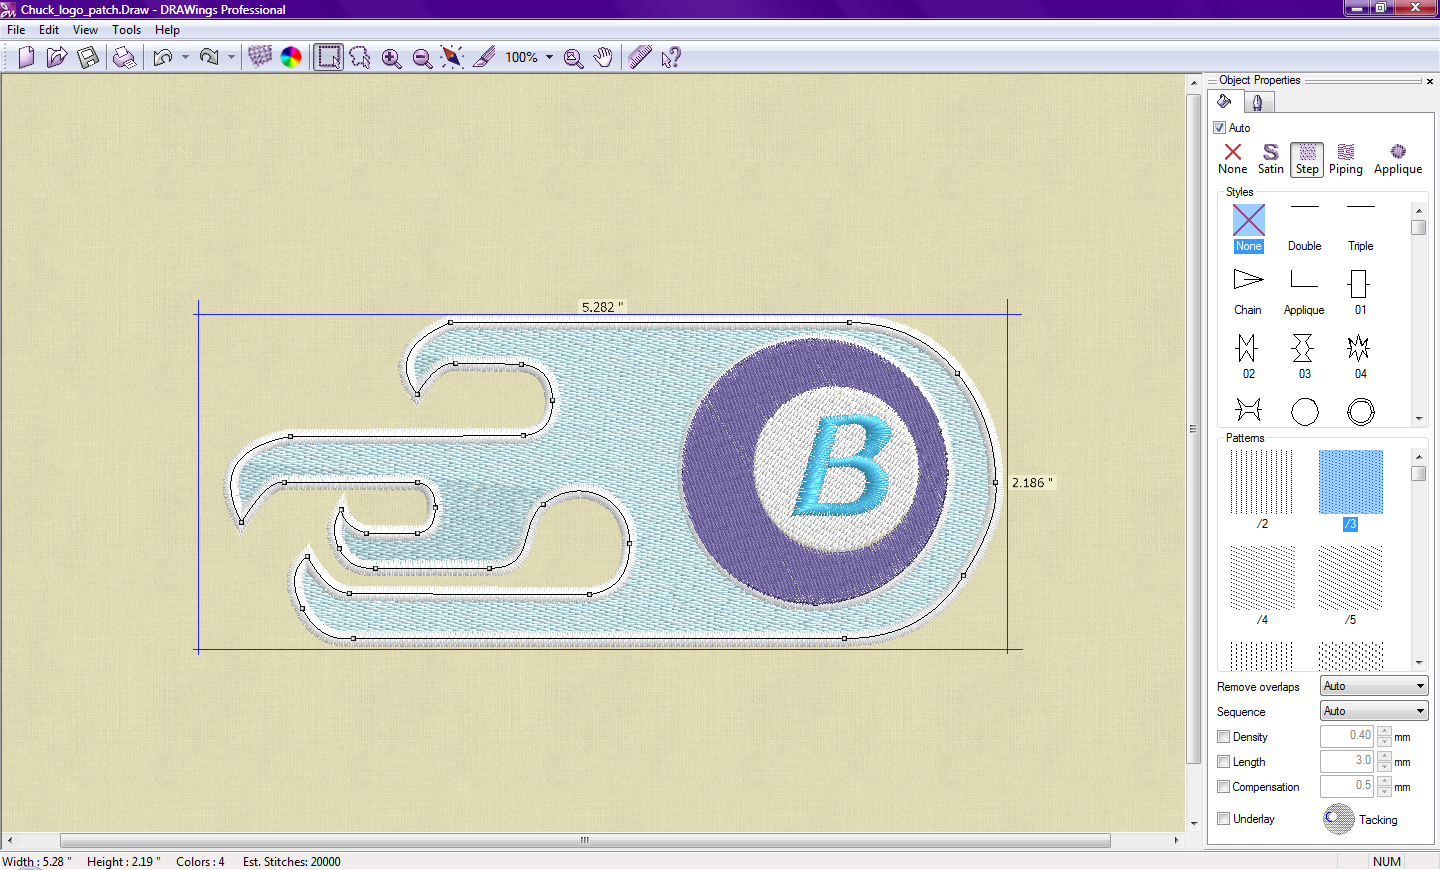The image size is (1440, 870).
Task: Switch to the outline pen properties tab
Action: (1258, 102)
